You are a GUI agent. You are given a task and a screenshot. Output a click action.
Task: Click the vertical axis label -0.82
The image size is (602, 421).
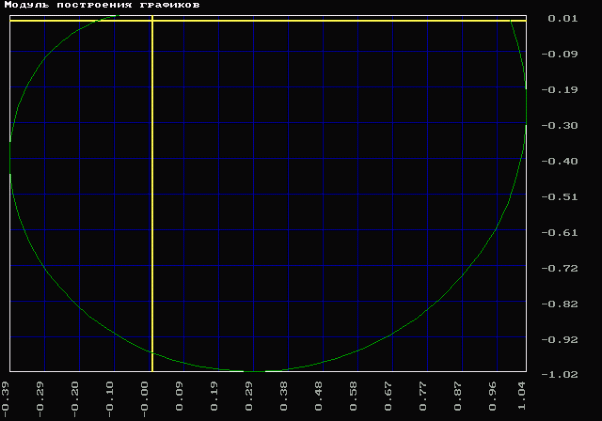[x=559, y=304]
